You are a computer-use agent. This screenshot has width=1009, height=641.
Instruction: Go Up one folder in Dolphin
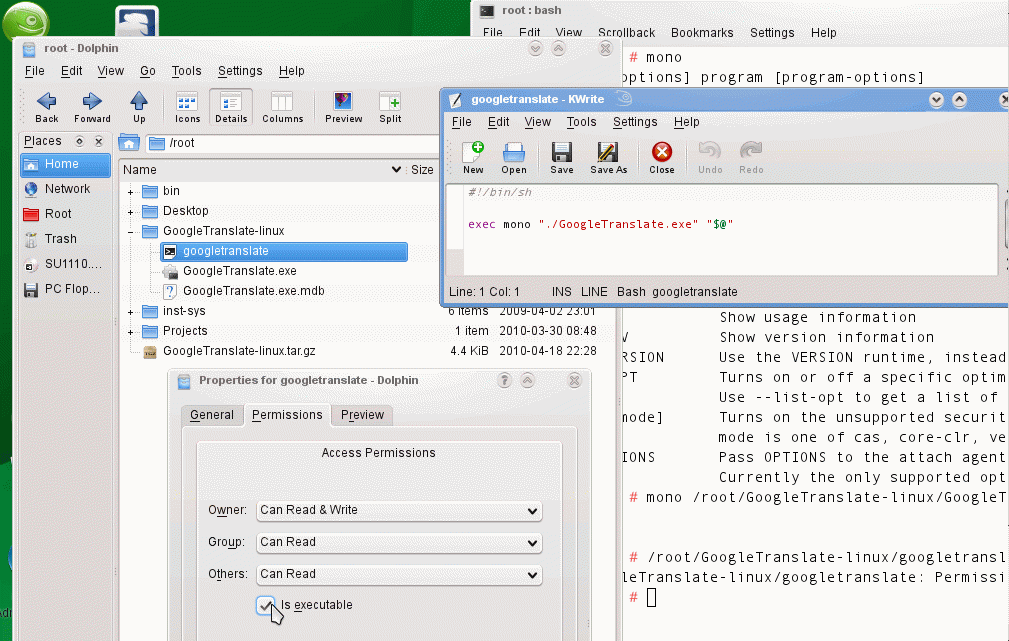(139, 107)
